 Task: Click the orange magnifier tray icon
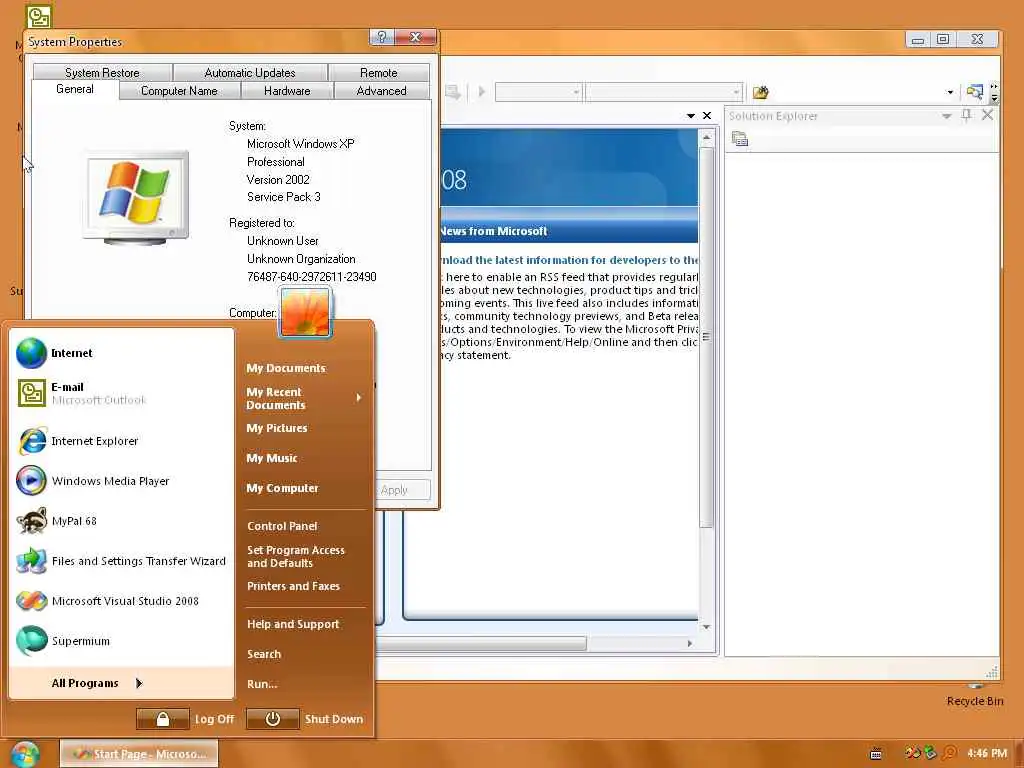pyautogui.click(x=950, y=753)
